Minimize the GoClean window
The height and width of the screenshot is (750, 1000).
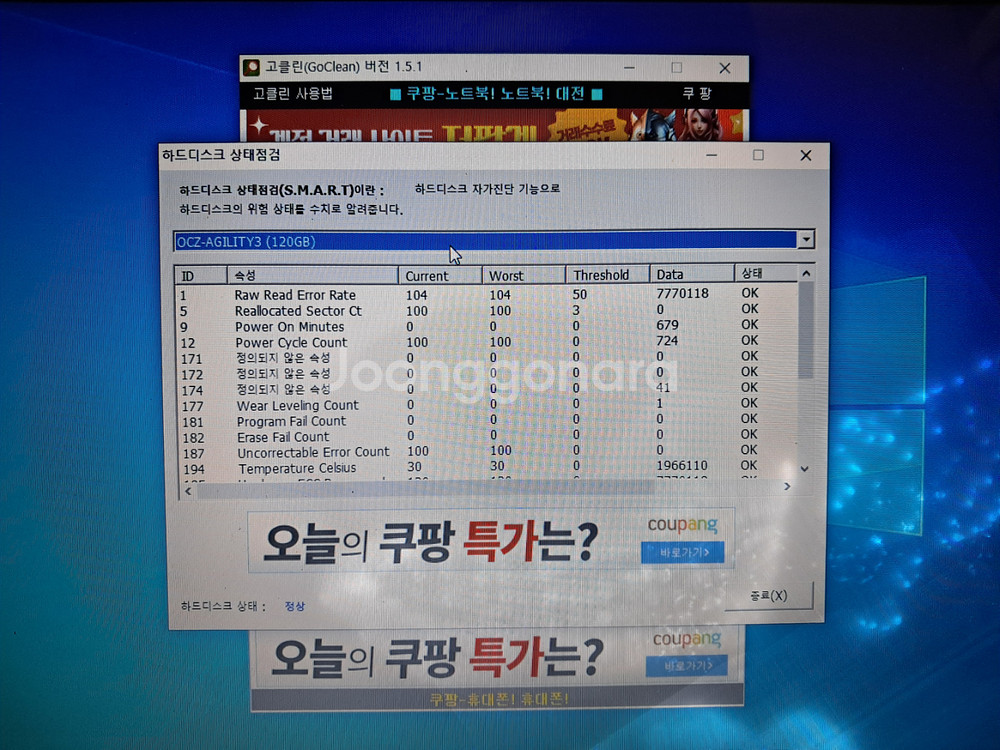[629, 68]
